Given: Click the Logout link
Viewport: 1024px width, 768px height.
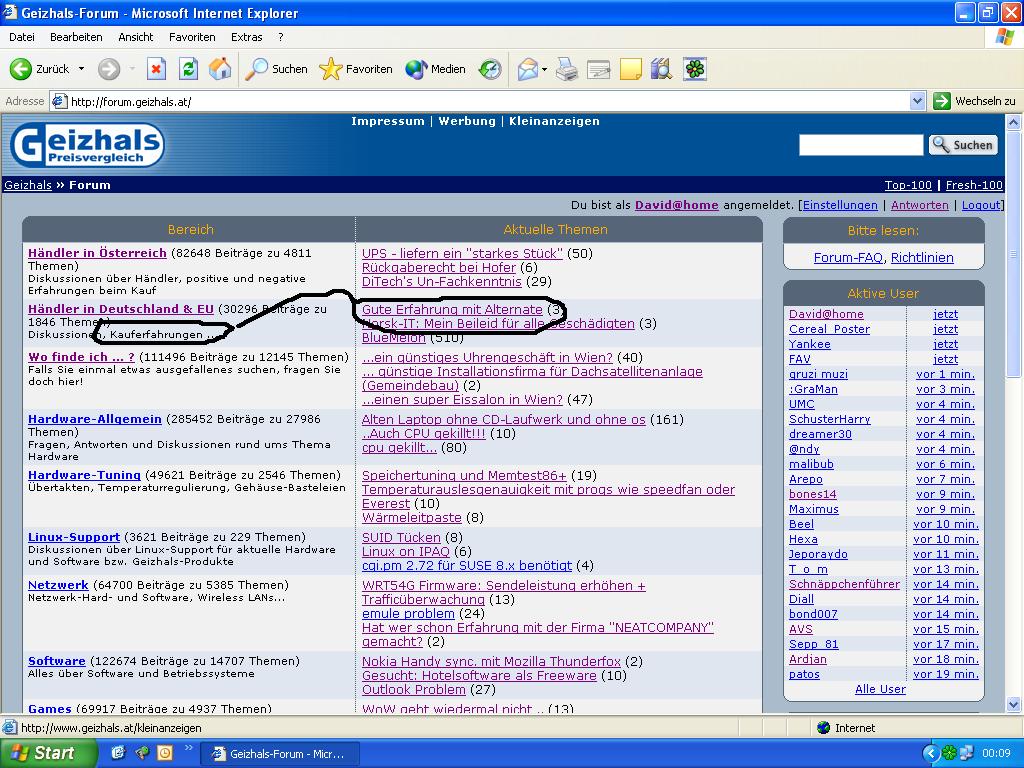Looking at the screenshot, I should [981, 205].
